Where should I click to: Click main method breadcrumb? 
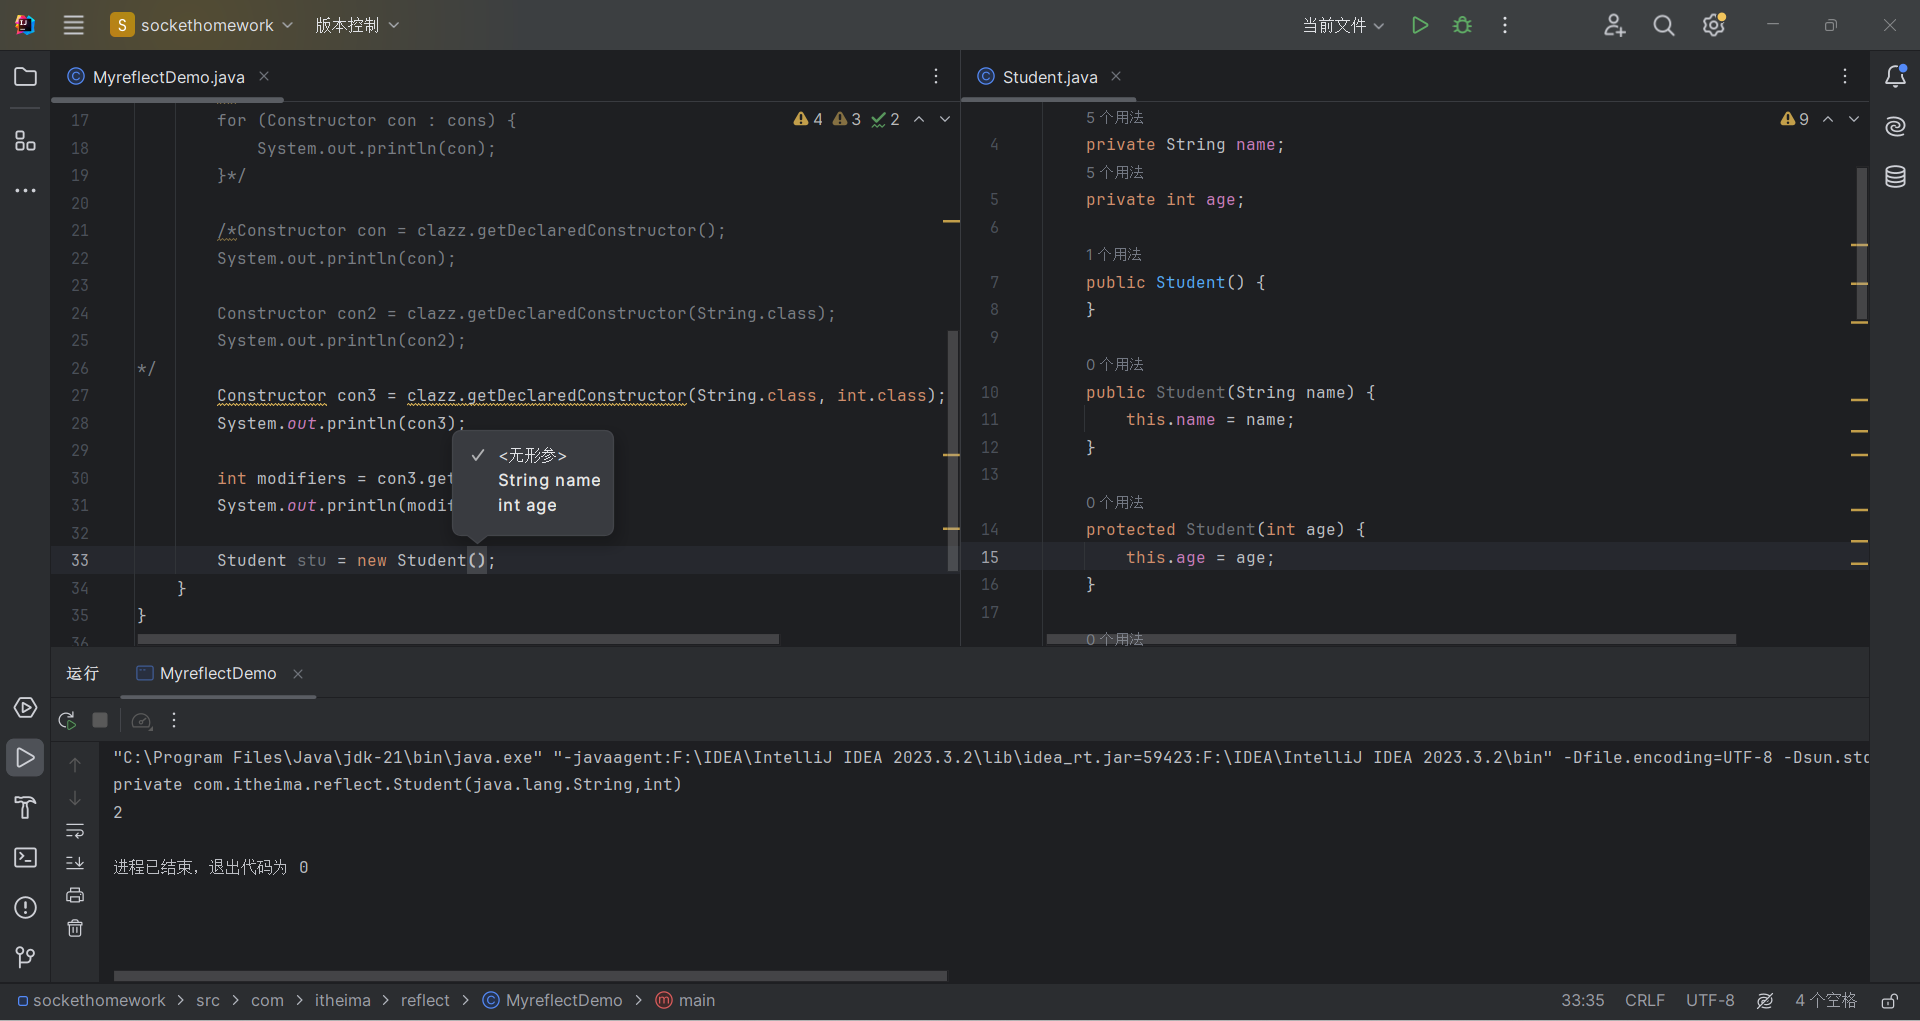pos(686,1001)
